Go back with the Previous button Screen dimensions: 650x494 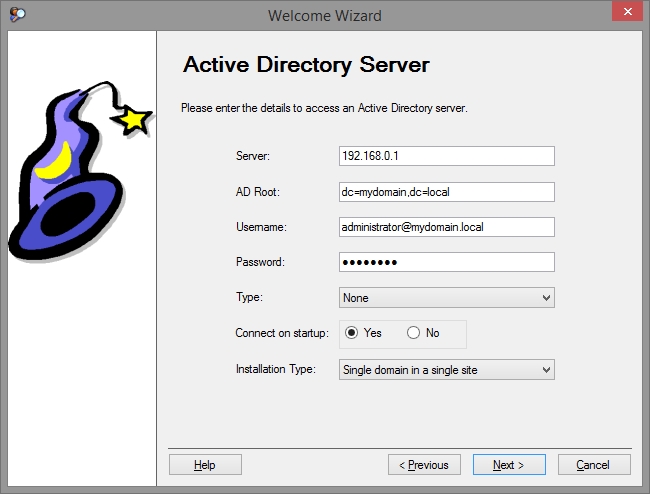(x=424, y=465)
